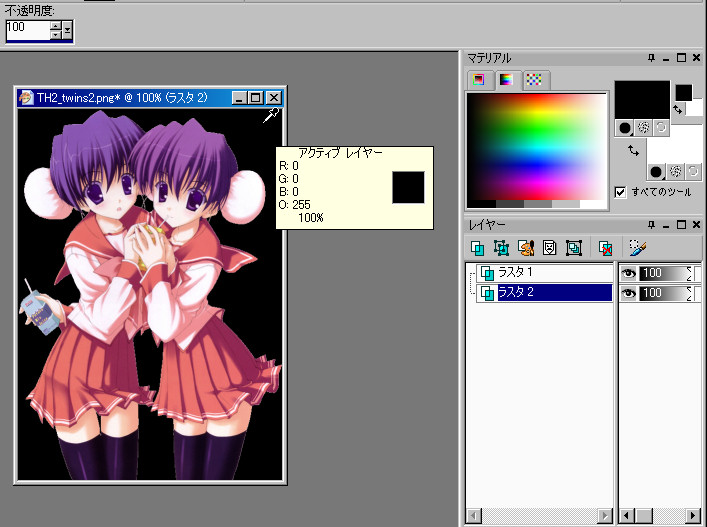Pin the Layers palette
The width and height of the screenshot is (707, 527).
point(651,225)
